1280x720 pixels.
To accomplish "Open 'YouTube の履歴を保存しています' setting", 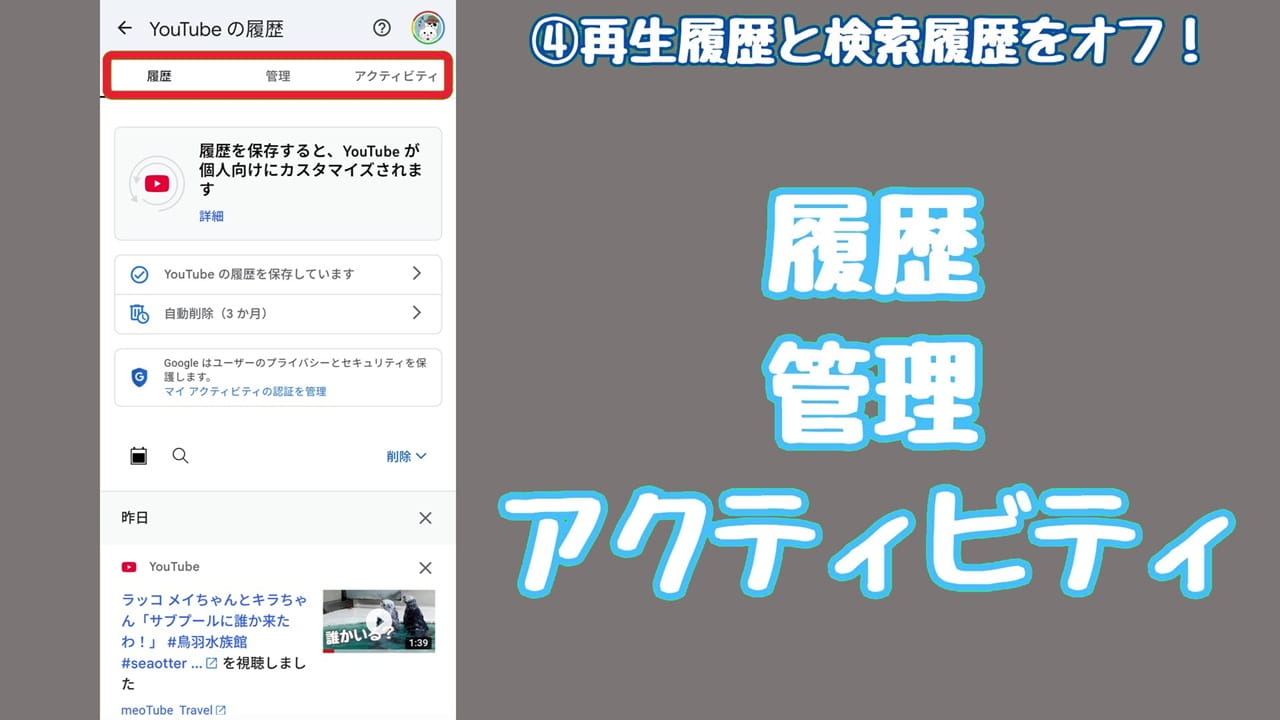I will (278, 274).
